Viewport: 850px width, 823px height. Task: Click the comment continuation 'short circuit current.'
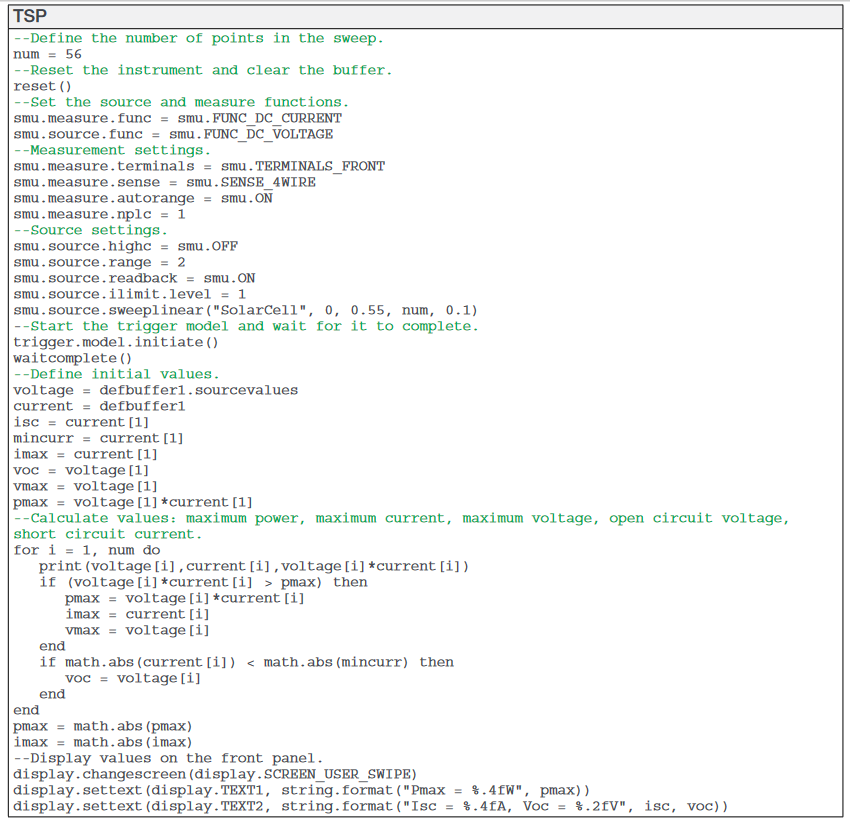tap(107, 535)
